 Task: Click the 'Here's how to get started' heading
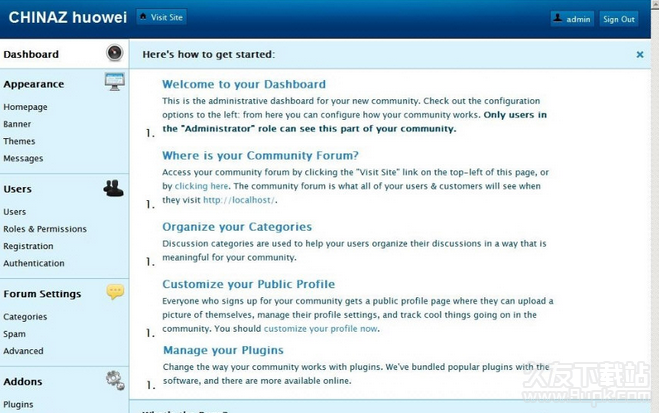coord(208,54)
